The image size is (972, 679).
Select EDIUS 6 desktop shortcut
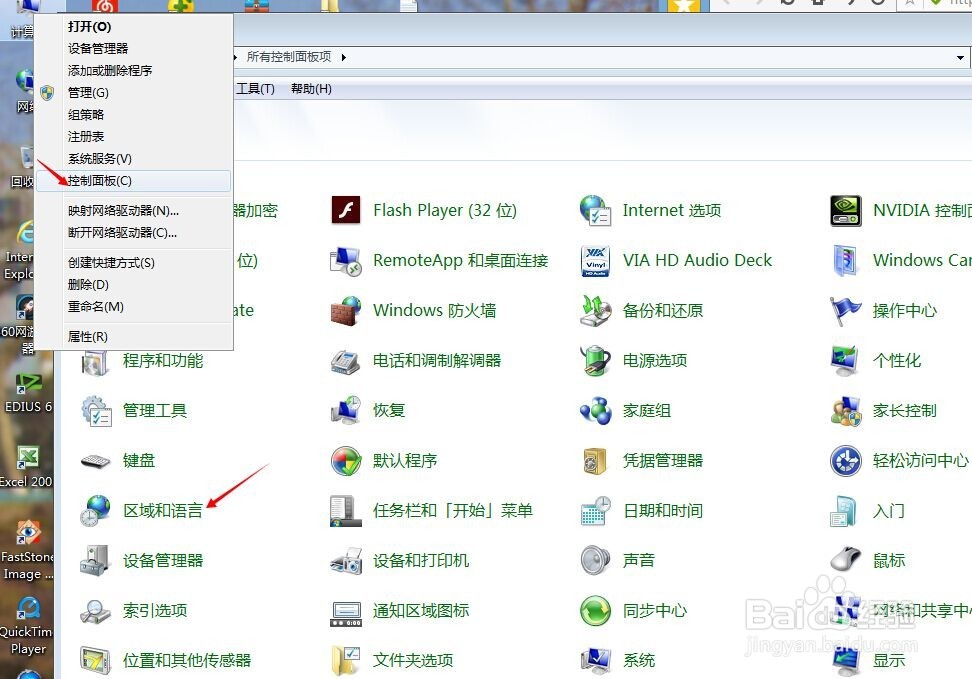coord(27,393)
